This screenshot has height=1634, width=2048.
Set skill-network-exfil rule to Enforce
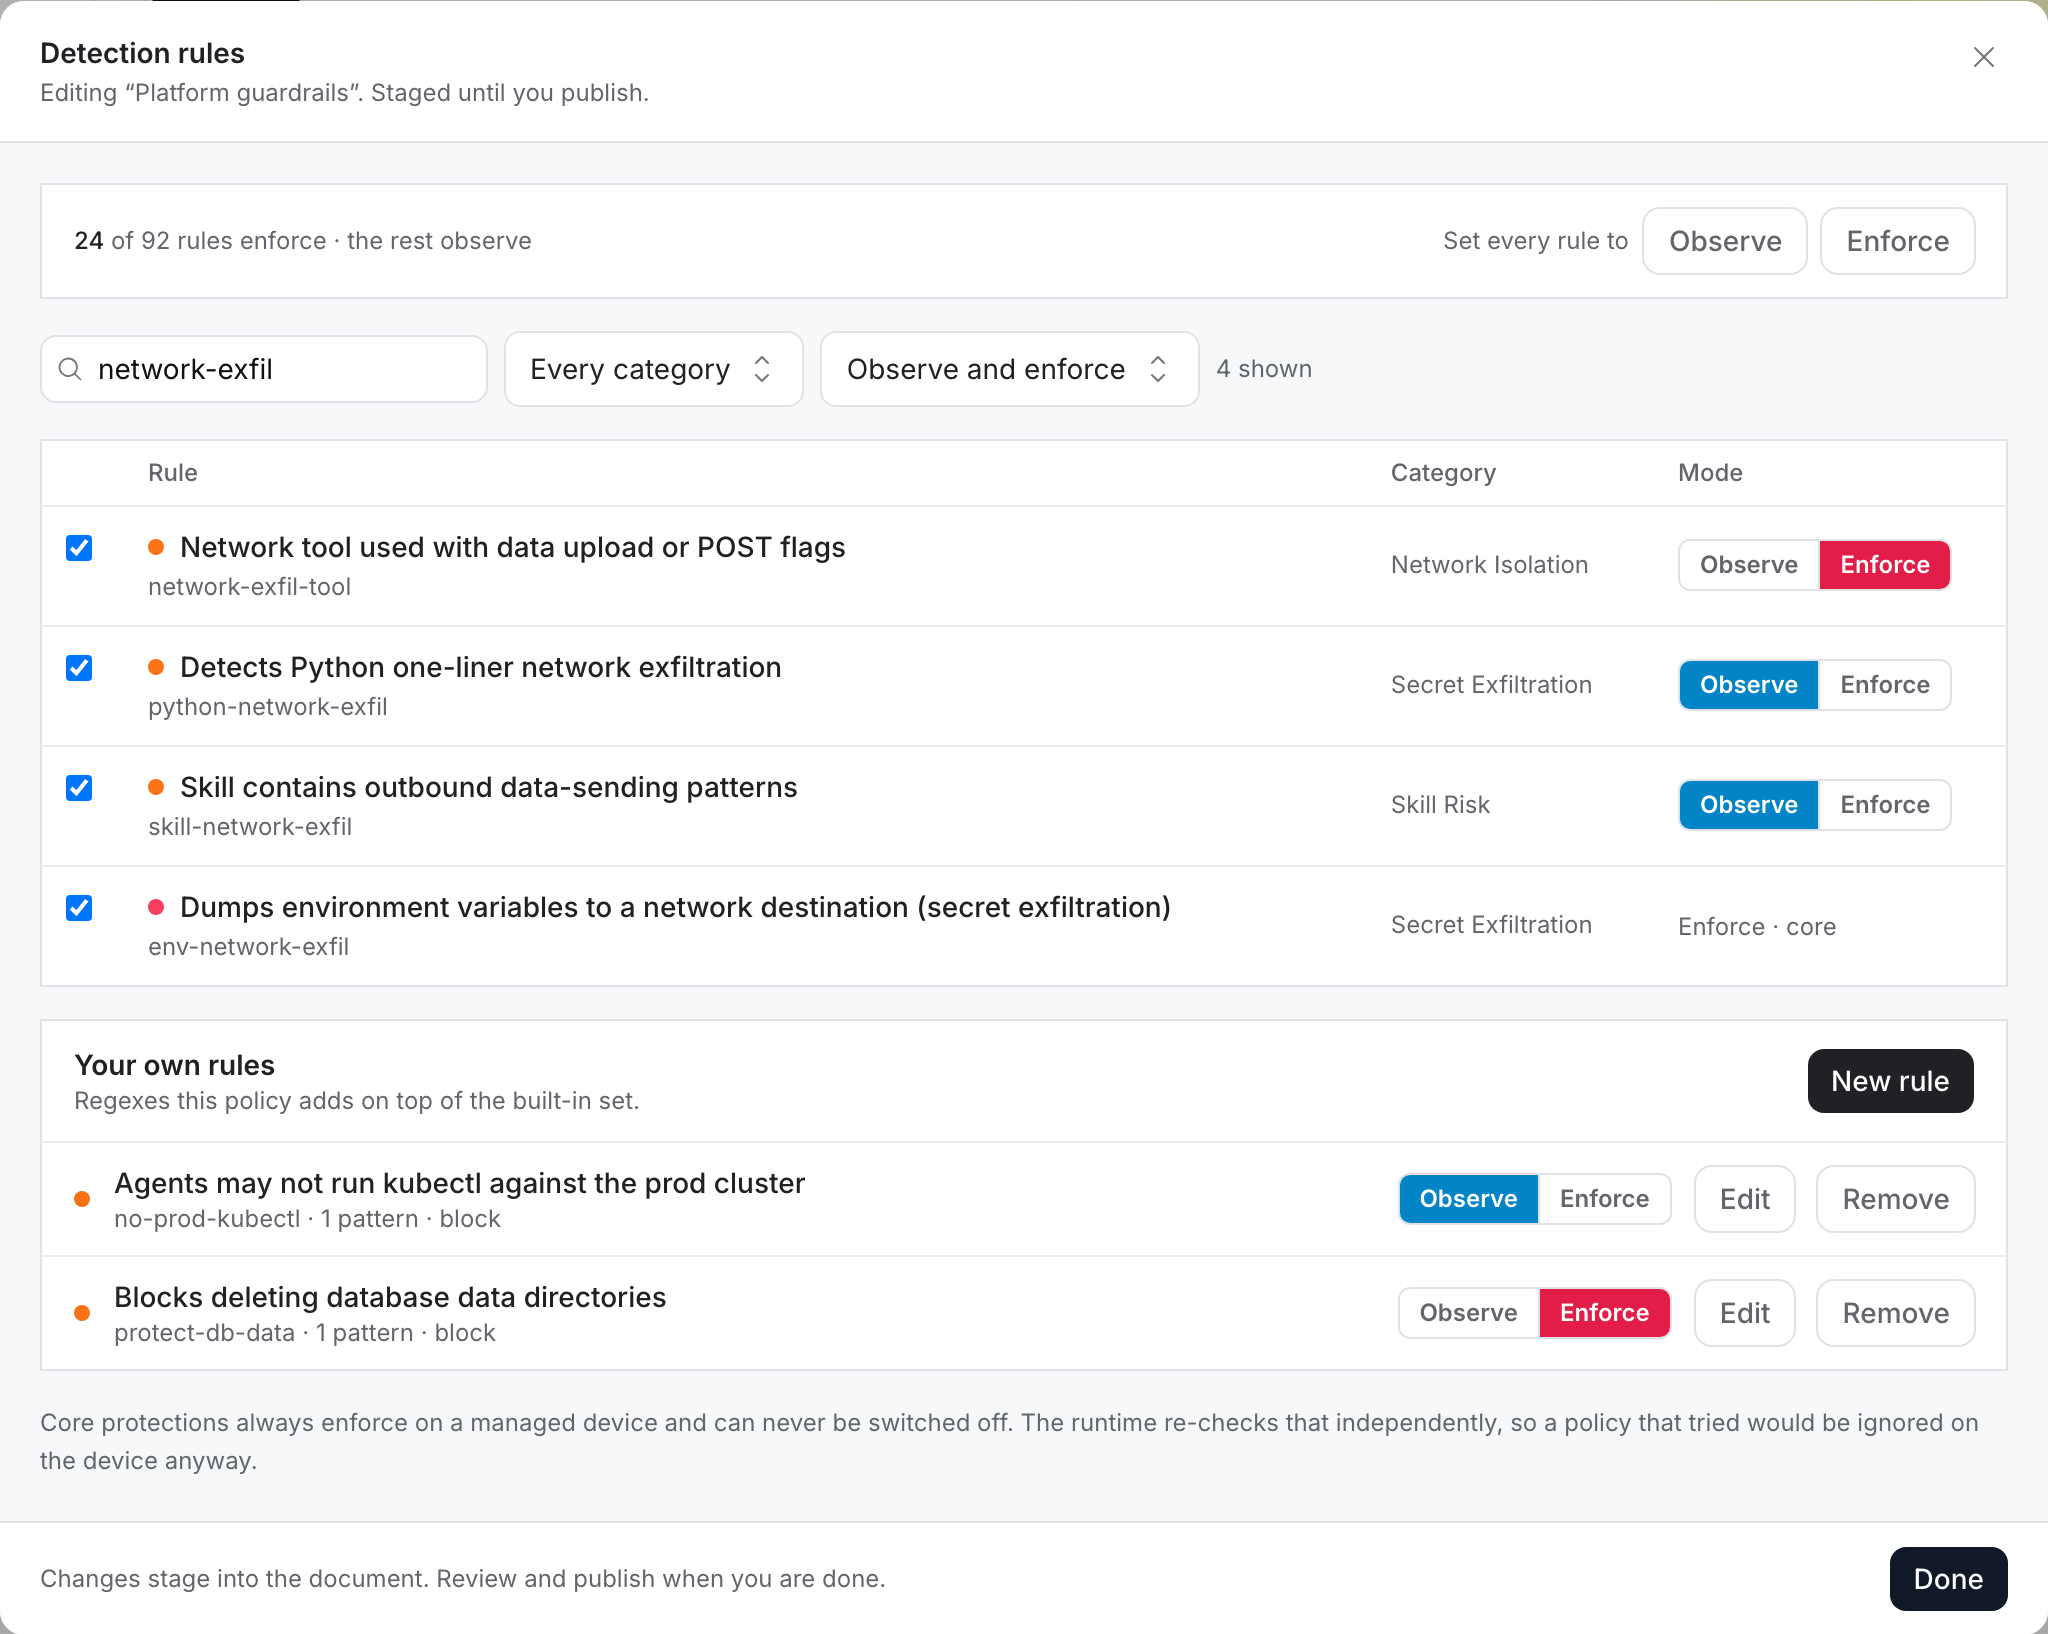click(1884, 805)
